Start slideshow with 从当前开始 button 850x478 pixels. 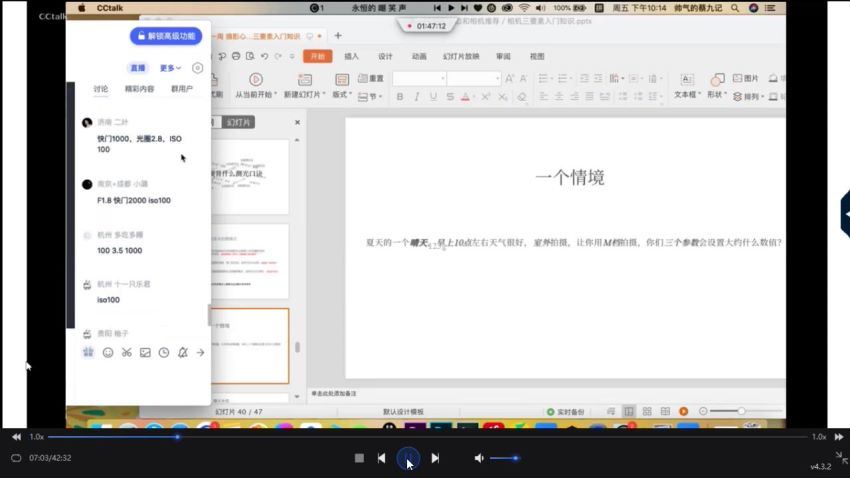(256, 86)
